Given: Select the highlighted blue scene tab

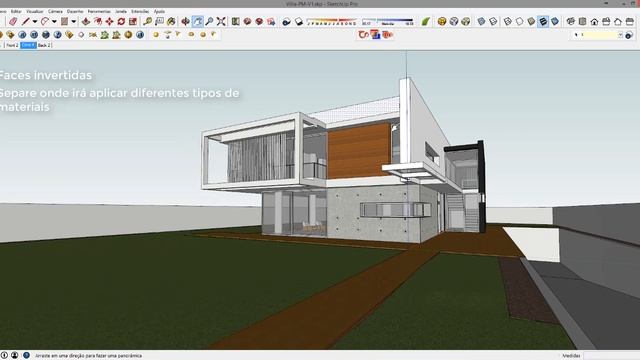Looking at the screenshot, I should [x=28, y=45].
